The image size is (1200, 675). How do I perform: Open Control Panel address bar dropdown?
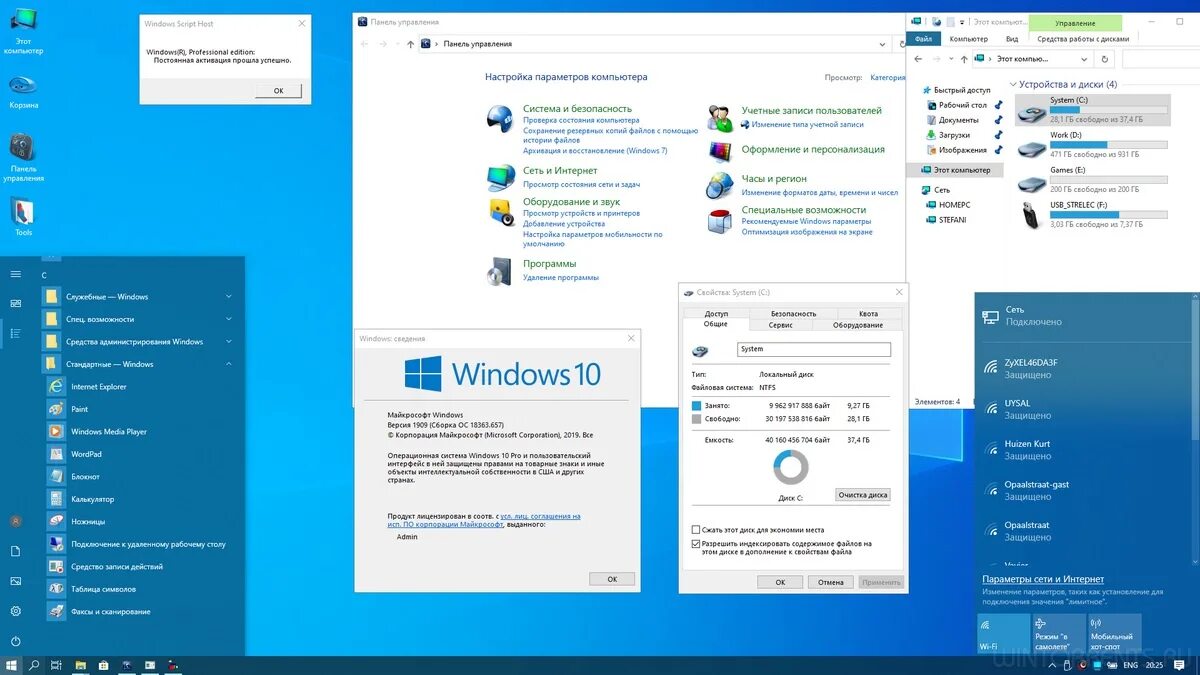pyautogui.click(x=881, y=44)
